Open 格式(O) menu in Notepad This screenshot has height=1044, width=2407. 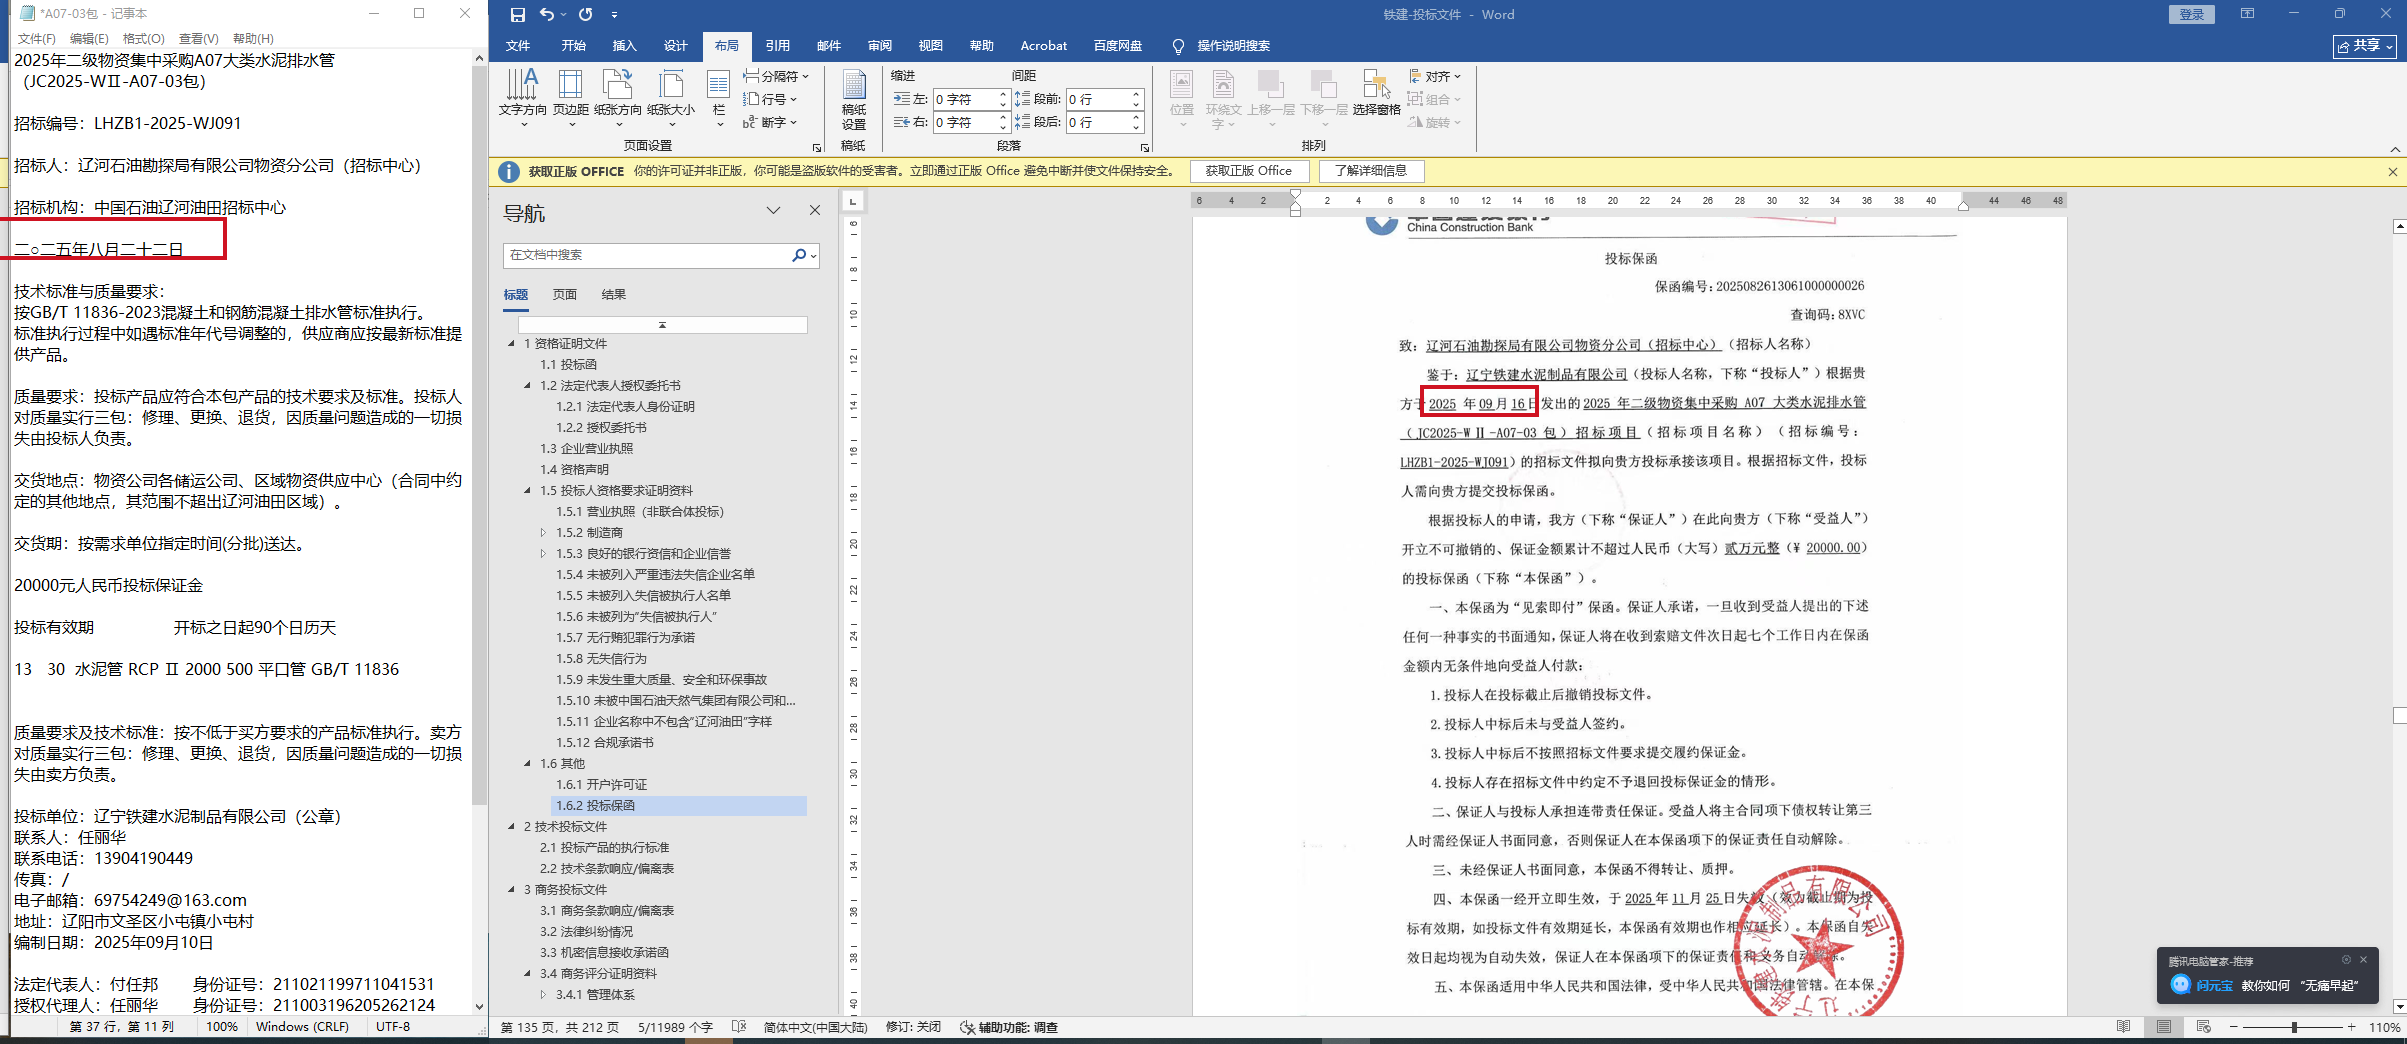click(x=143, y=38)
